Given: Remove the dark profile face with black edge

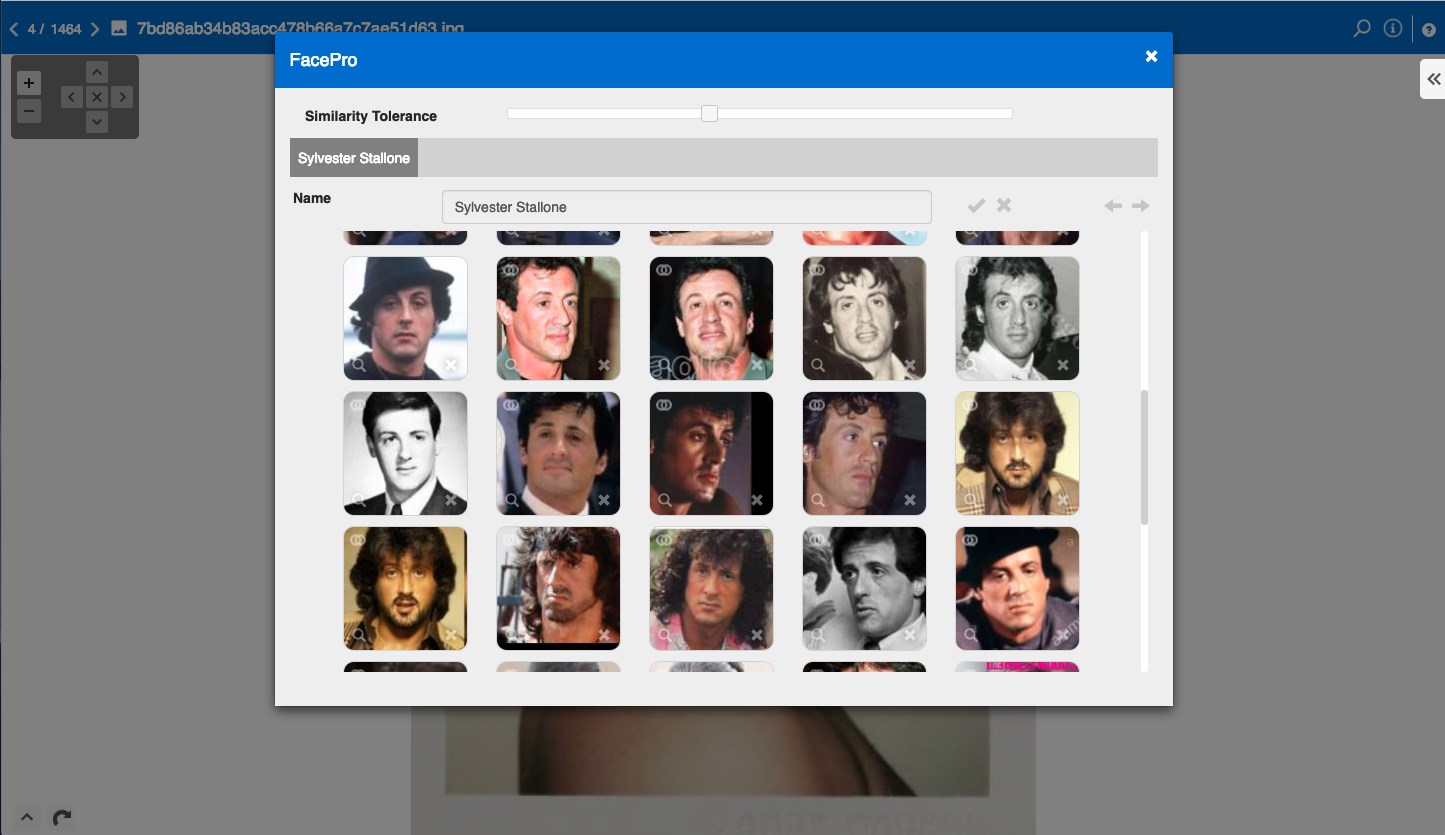Looking at the screenshot, I should [x=757, y=500].
